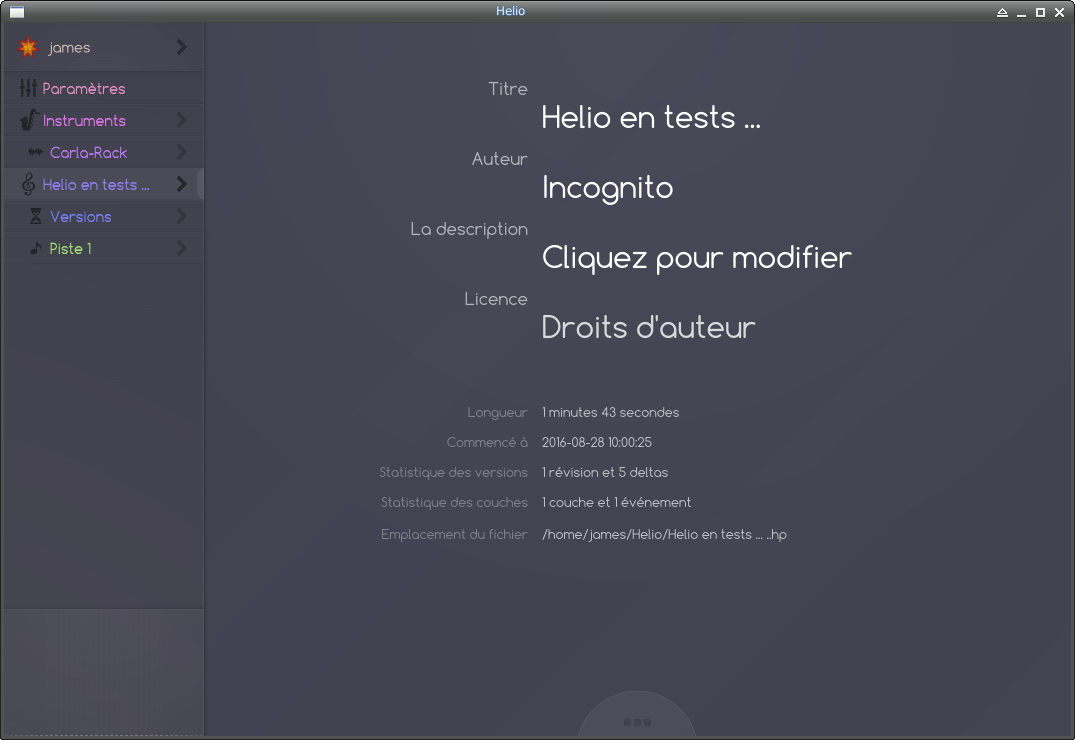Click the Longueur label

[497, 412]
